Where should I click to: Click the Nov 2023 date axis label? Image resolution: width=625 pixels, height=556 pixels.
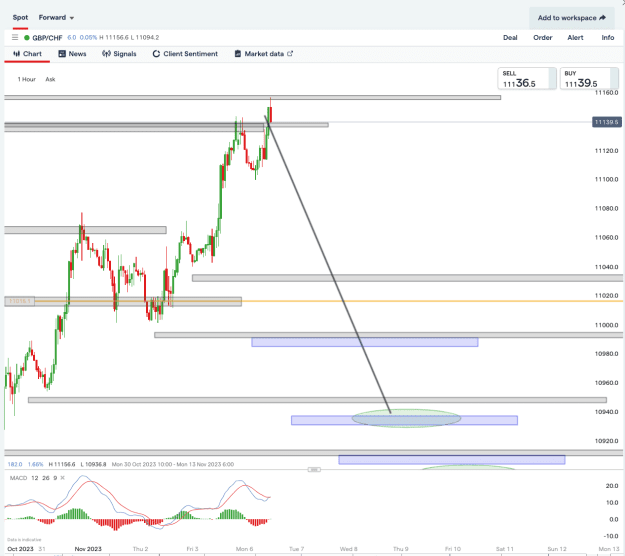pos(88,549)
